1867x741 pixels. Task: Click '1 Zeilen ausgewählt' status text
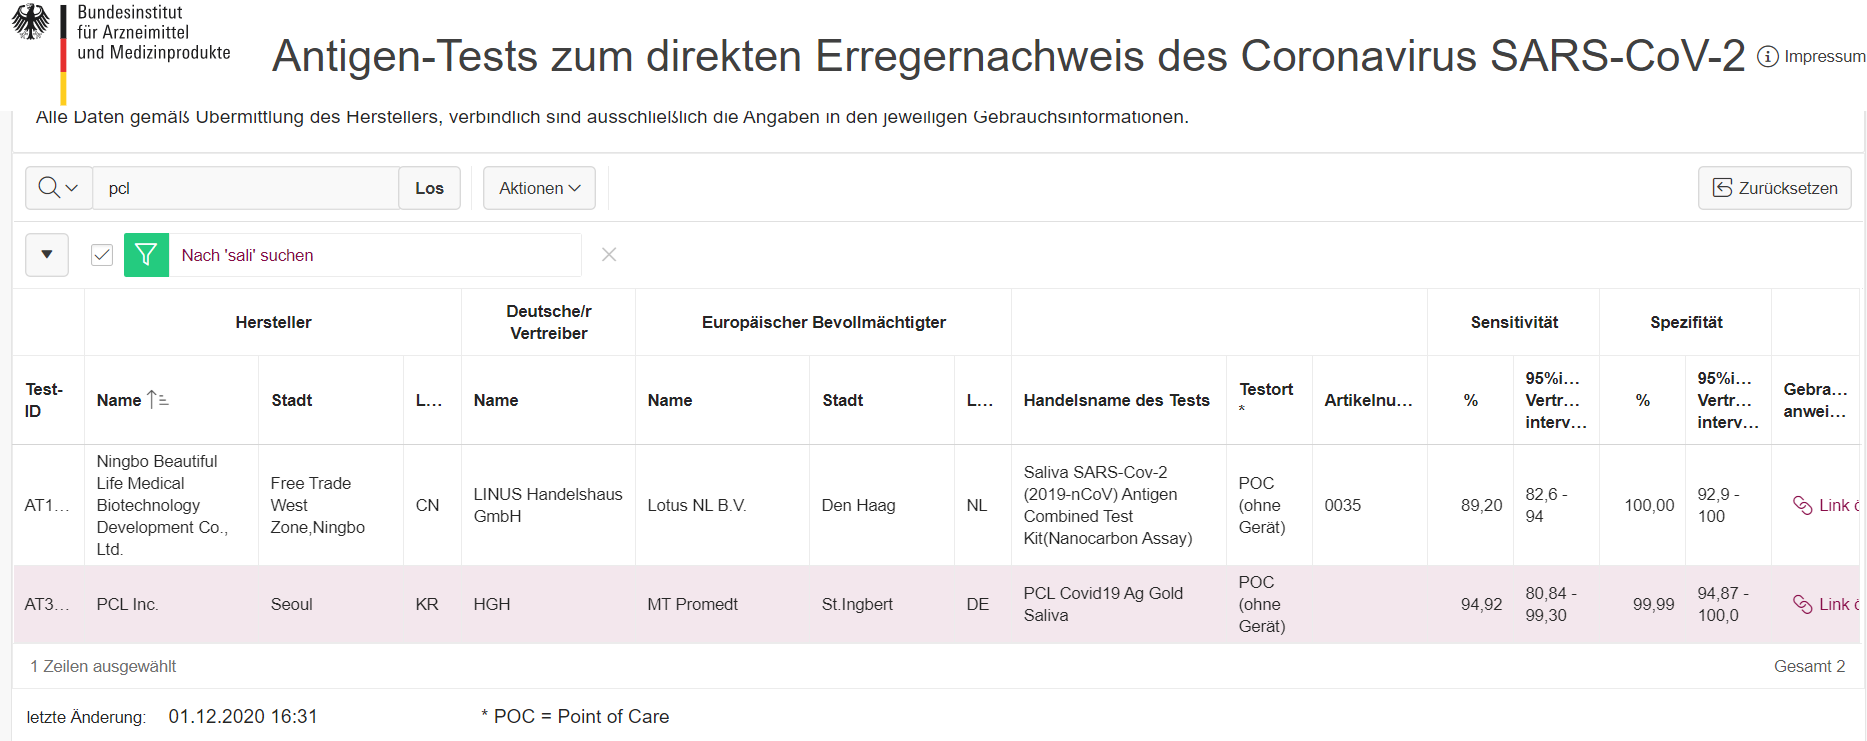[103, 666]
